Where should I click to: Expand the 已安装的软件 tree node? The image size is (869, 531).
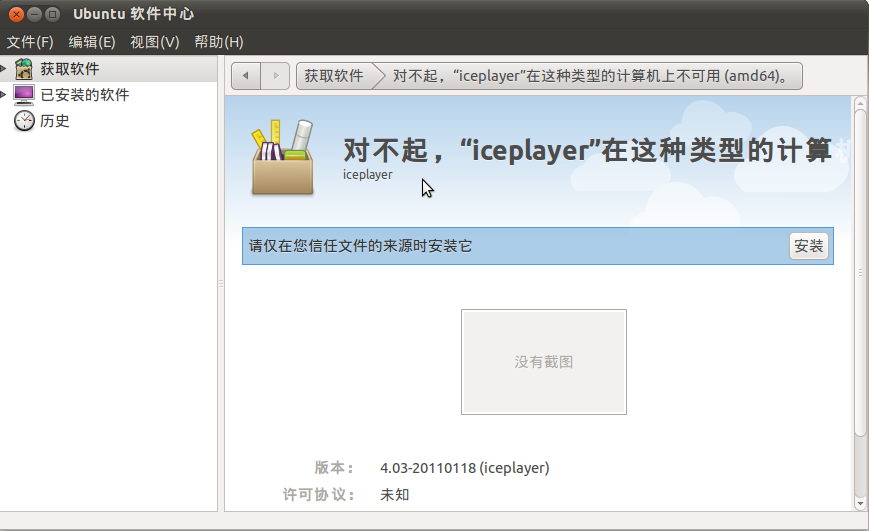coord(3,95)
